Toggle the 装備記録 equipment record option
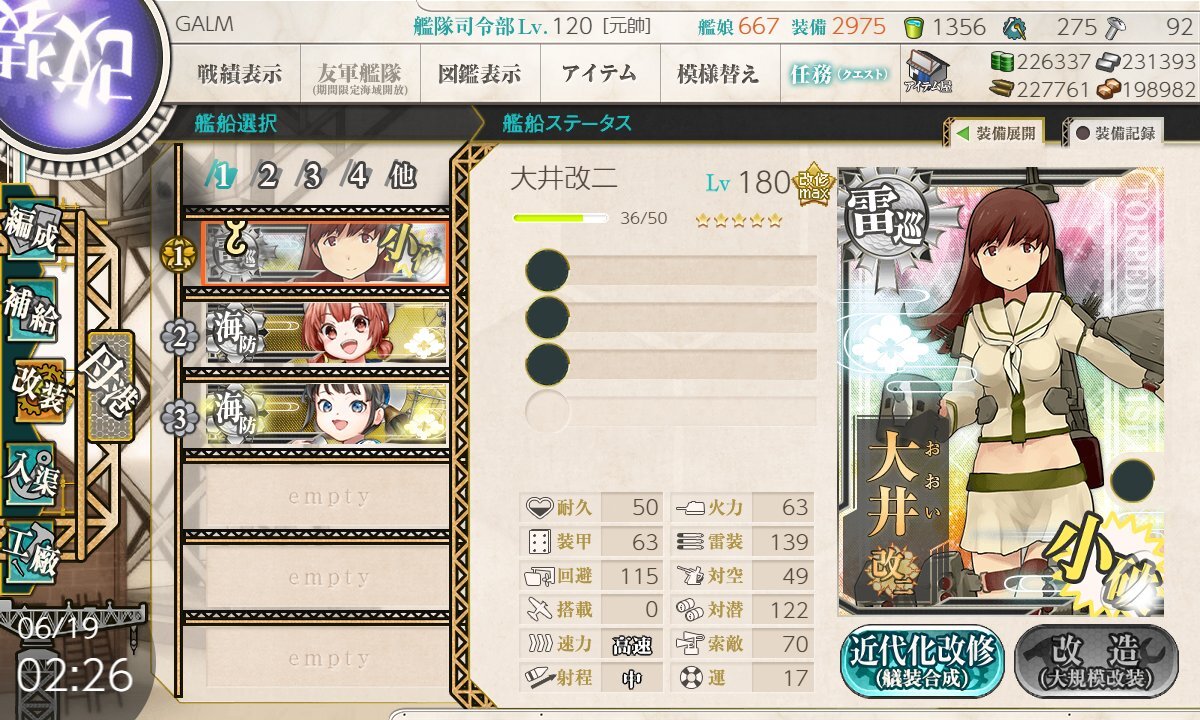 click(x=1116, y=132)
